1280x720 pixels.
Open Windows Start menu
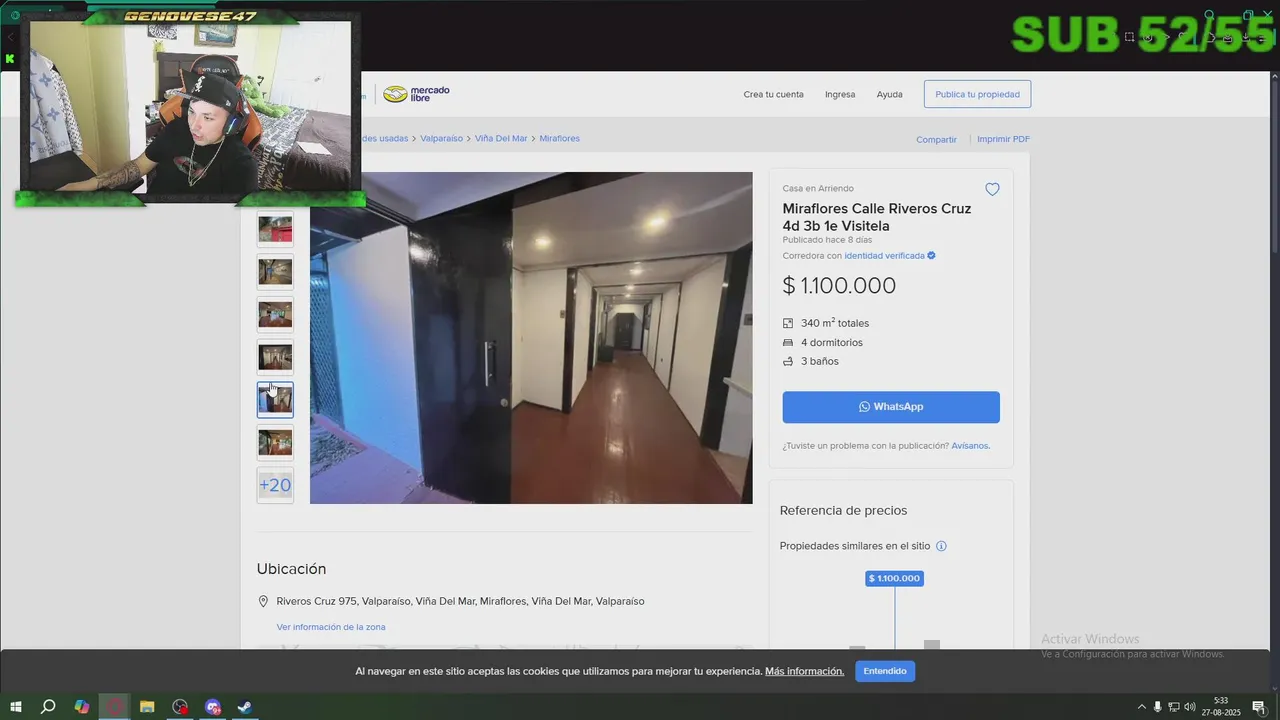(15, 707)
